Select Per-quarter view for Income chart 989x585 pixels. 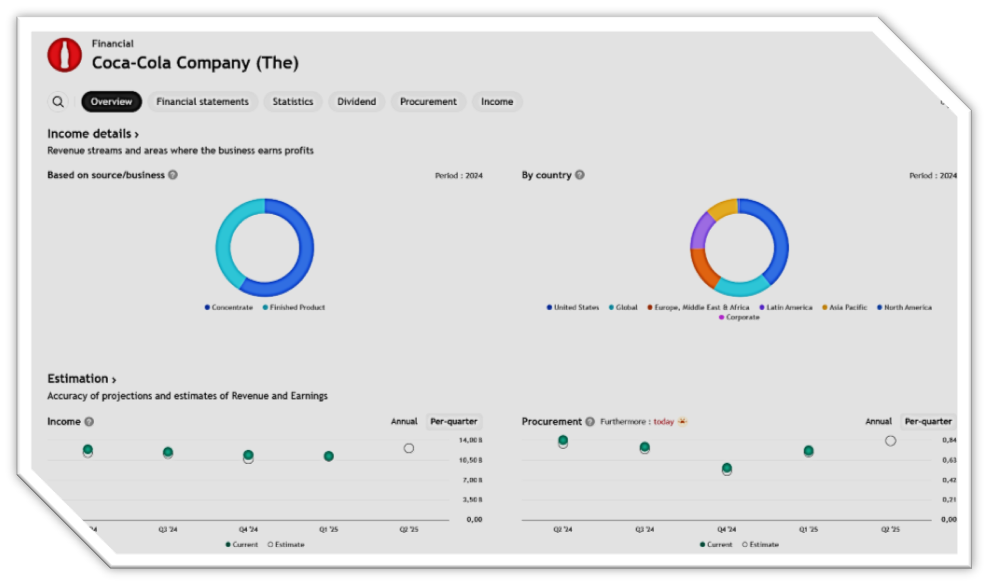(454, 422)
